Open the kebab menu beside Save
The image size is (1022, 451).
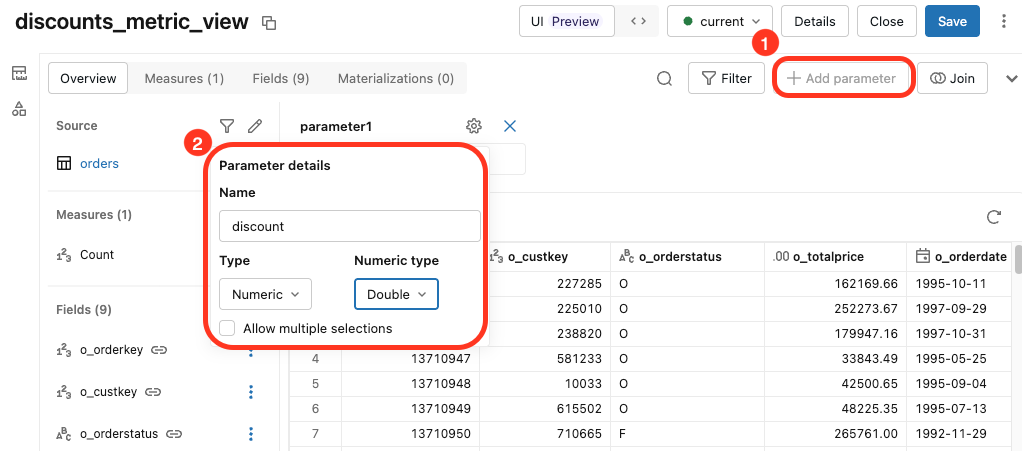(x=1004, y=22)
